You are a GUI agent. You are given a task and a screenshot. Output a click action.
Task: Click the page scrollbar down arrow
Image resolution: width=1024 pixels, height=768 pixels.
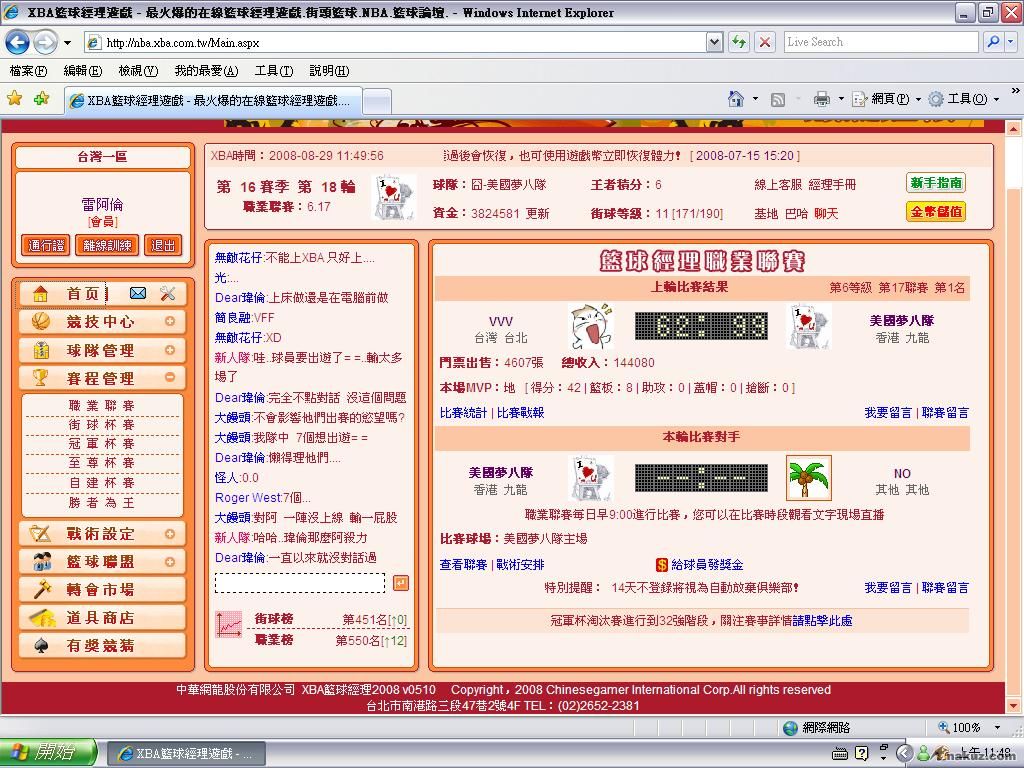1014,705
